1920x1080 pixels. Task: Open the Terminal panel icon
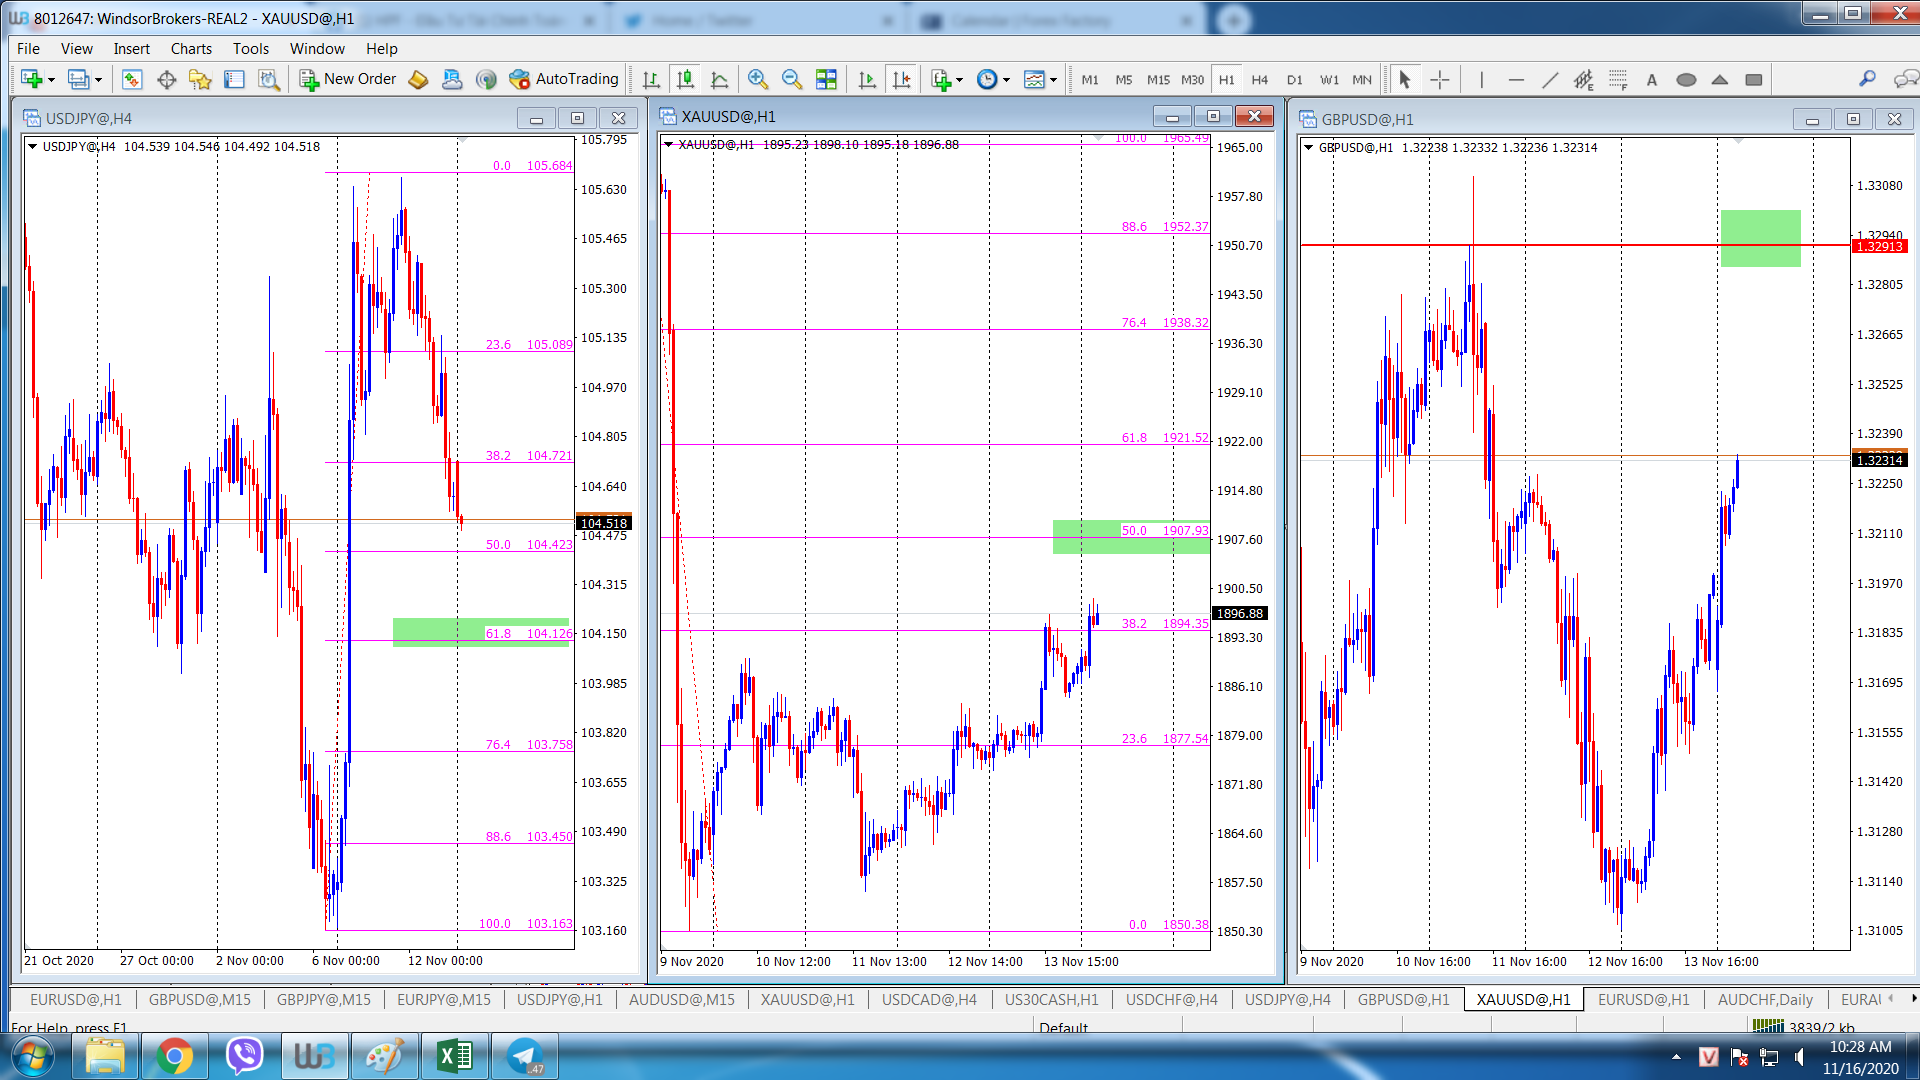pyautogui.click(x=234, y=79)
